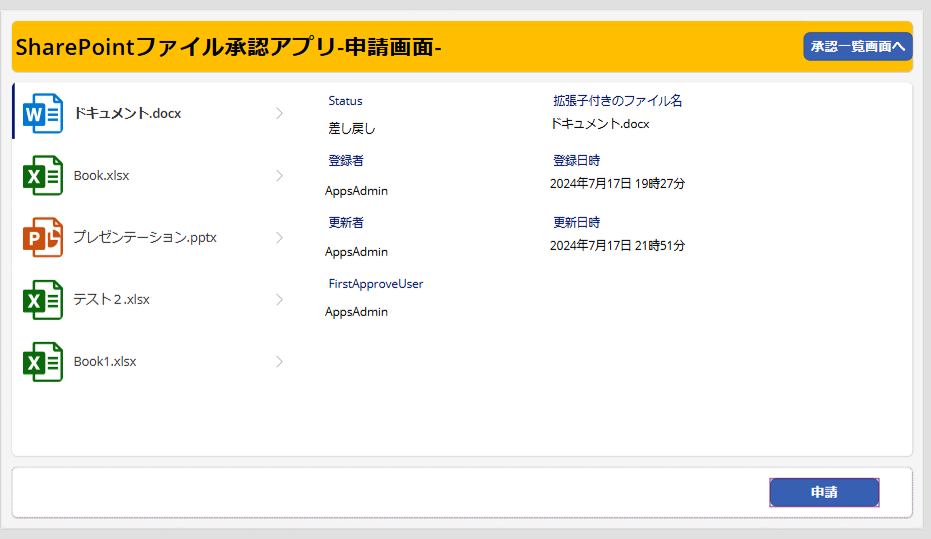Select the Book1.xlsx file name
Viewport: 931px width, 539px height.
105,362
